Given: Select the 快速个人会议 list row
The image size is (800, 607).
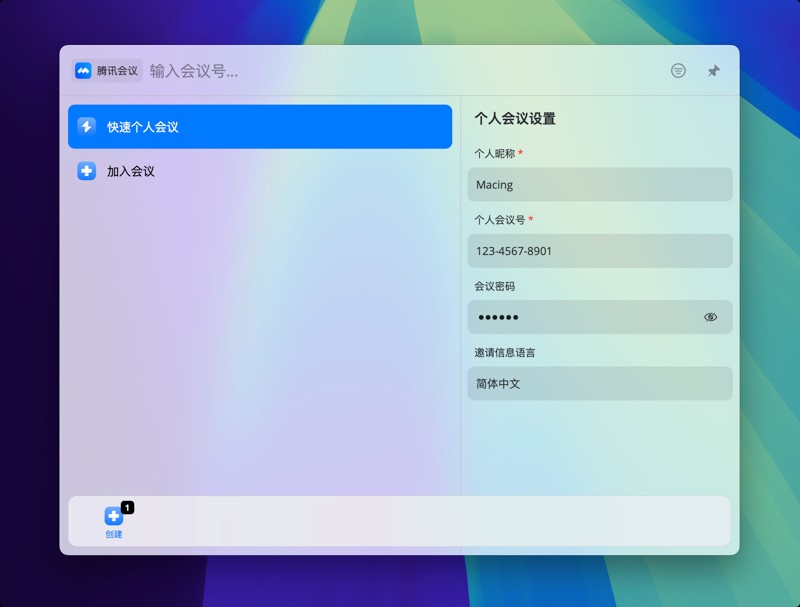Looking at the screenshot, I should [260, 127].
